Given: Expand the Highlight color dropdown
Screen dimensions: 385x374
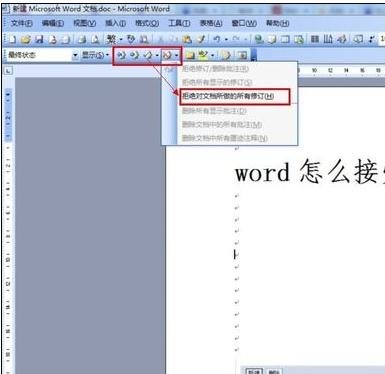Looking at the screenshot, I should (212, 55).
